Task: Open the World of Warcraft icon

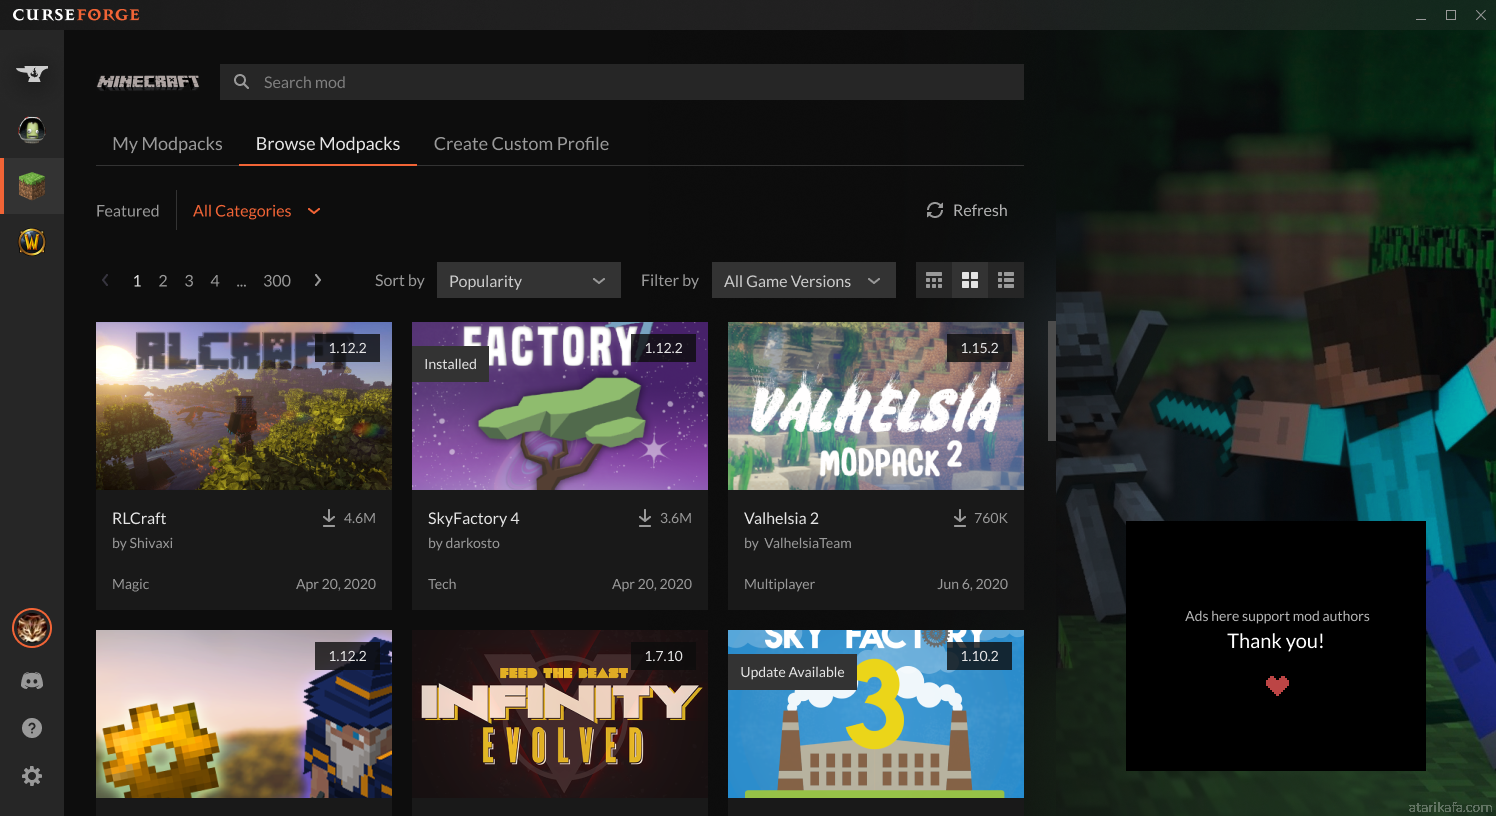Action: point(32,242)
